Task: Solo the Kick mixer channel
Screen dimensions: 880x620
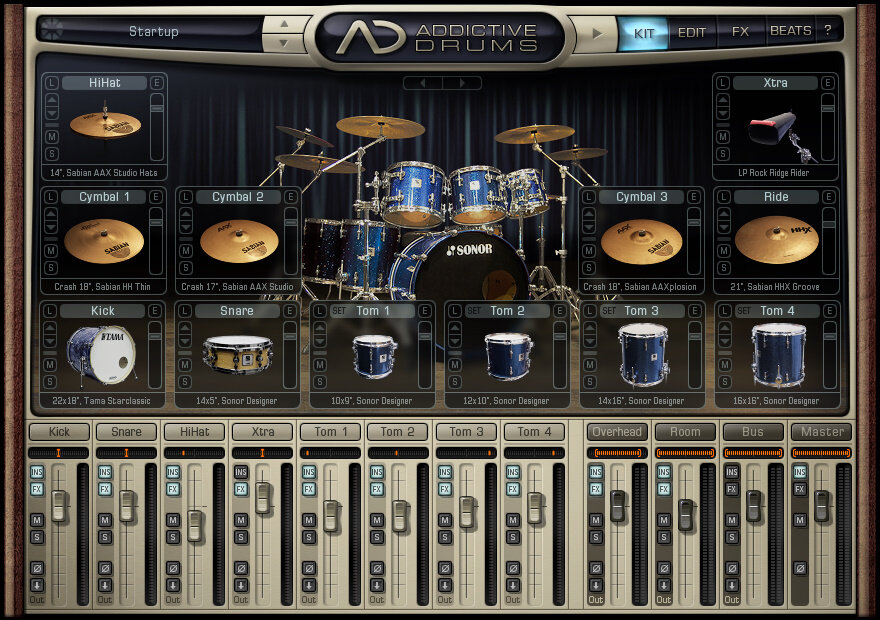Action: pyautogui.click(x=37, y=538)
